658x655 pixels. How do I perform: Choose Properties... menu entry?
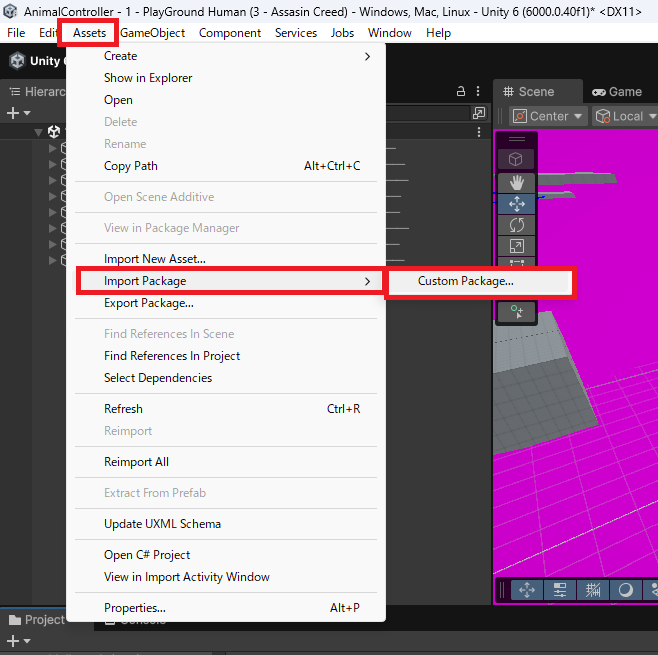226,608
